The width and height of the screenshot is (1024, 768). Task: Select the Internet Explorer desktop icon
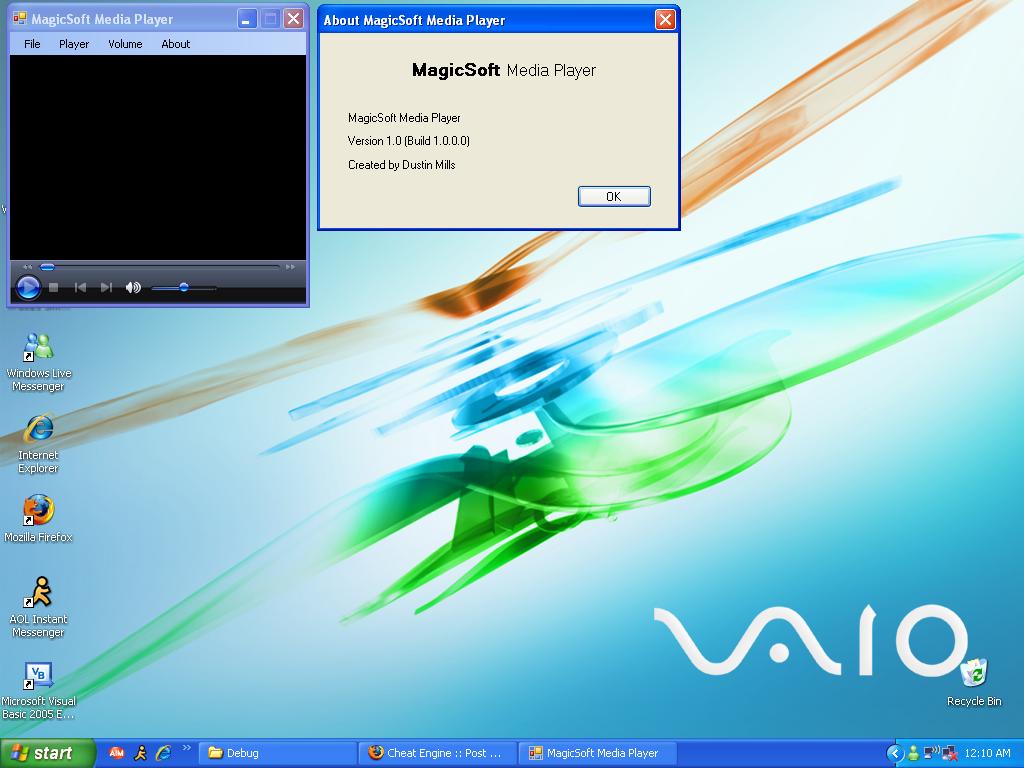point(39,444)
